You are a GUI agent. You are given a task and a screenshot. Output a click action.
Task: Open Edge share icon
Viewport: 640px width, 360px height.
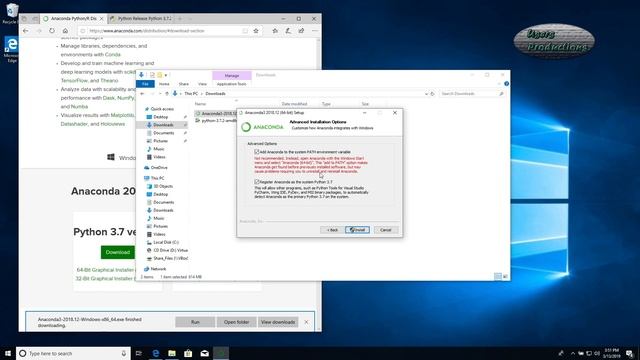(301, 31)
